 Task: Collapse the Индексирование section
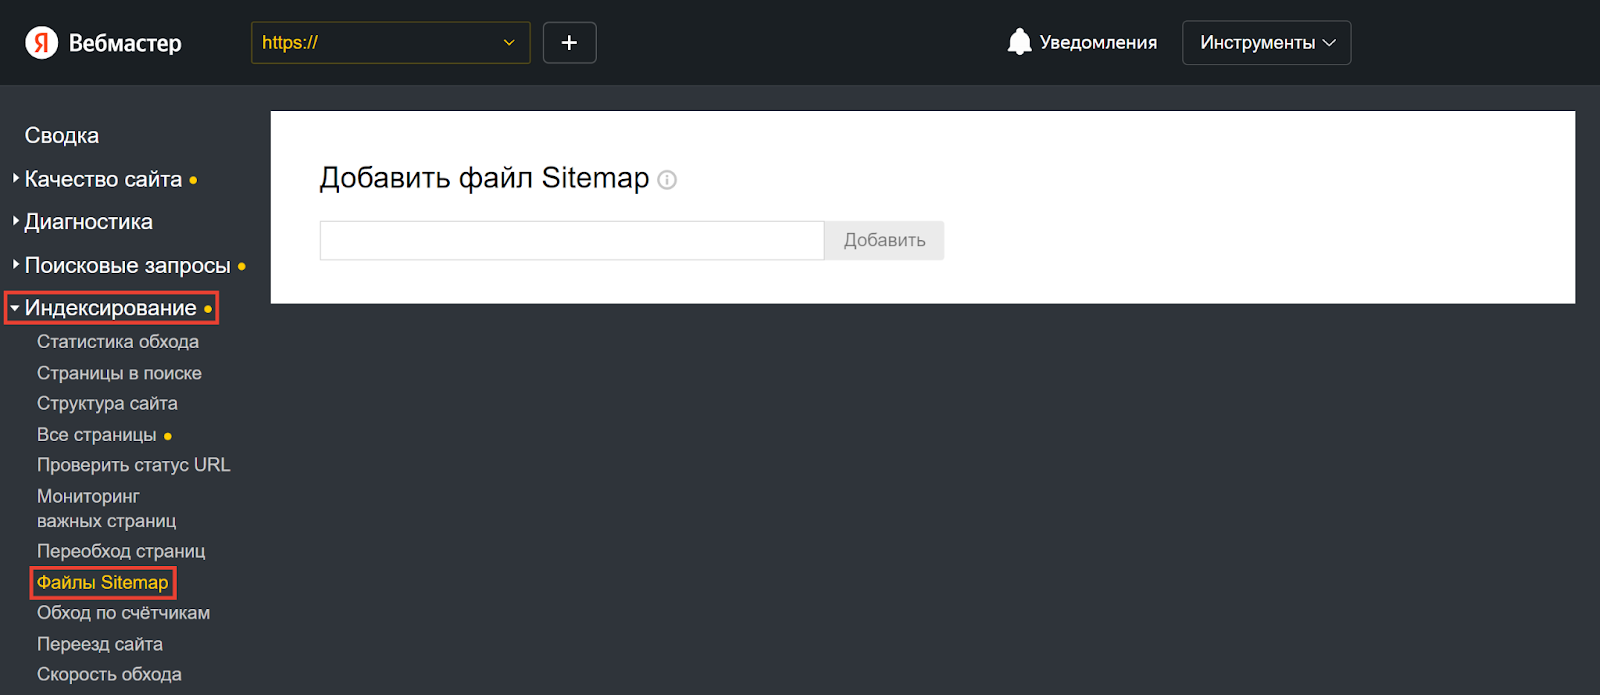110,308
